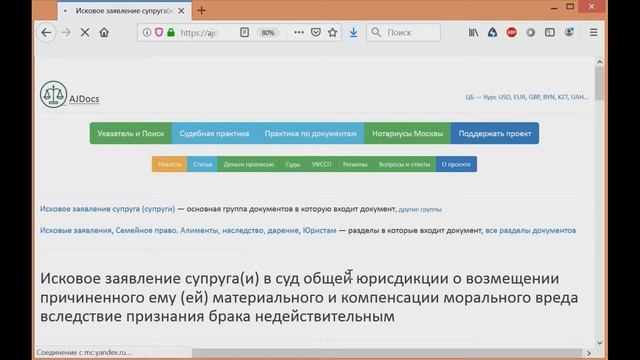640x360 pixels.
Task: Open Новости in the submenu
Action: (169, 164)
